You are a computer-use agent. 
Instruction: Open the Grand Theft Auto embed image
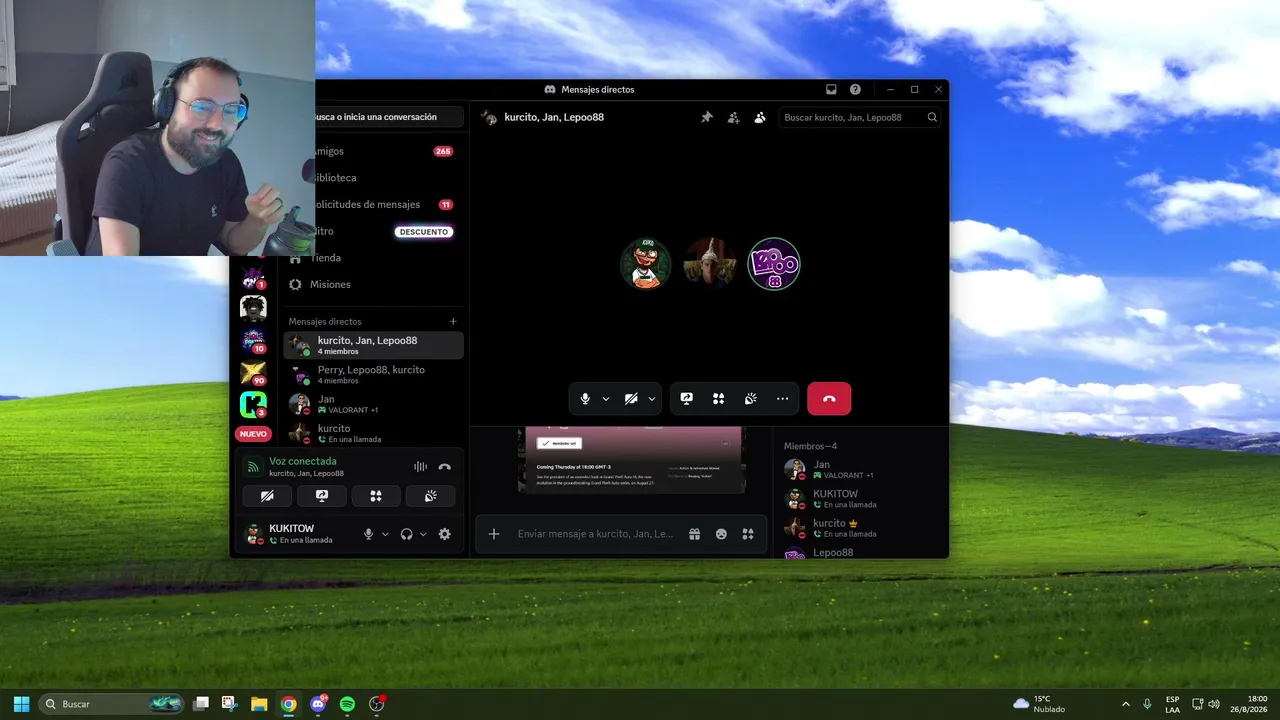631,460
